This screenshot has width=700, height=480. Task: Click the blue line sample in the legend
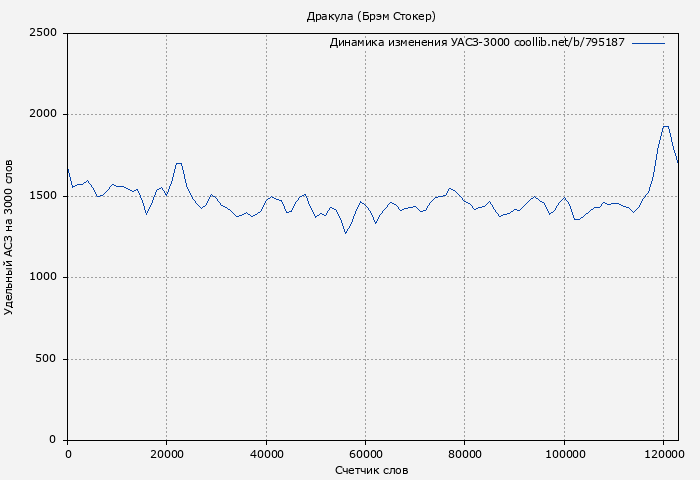click(648, 43)
